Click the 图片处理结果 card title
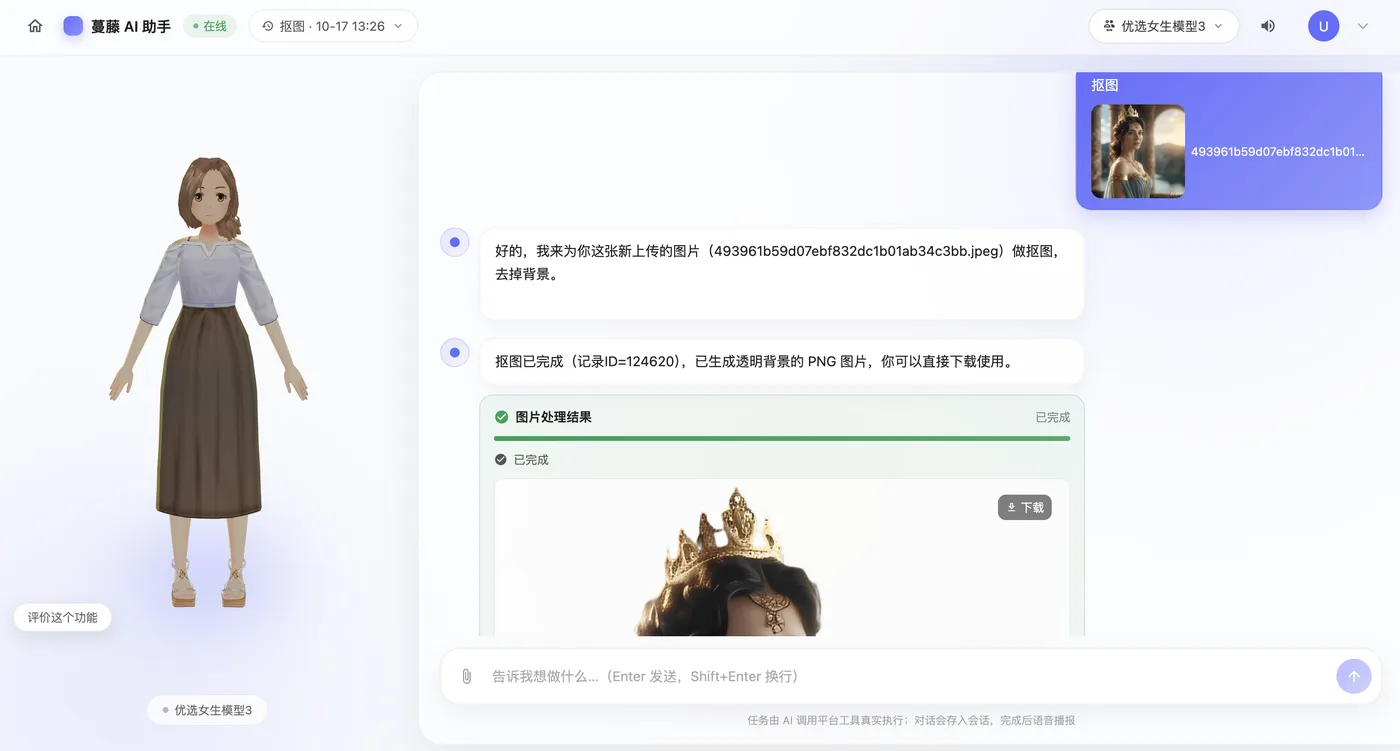 click(553, 417)
